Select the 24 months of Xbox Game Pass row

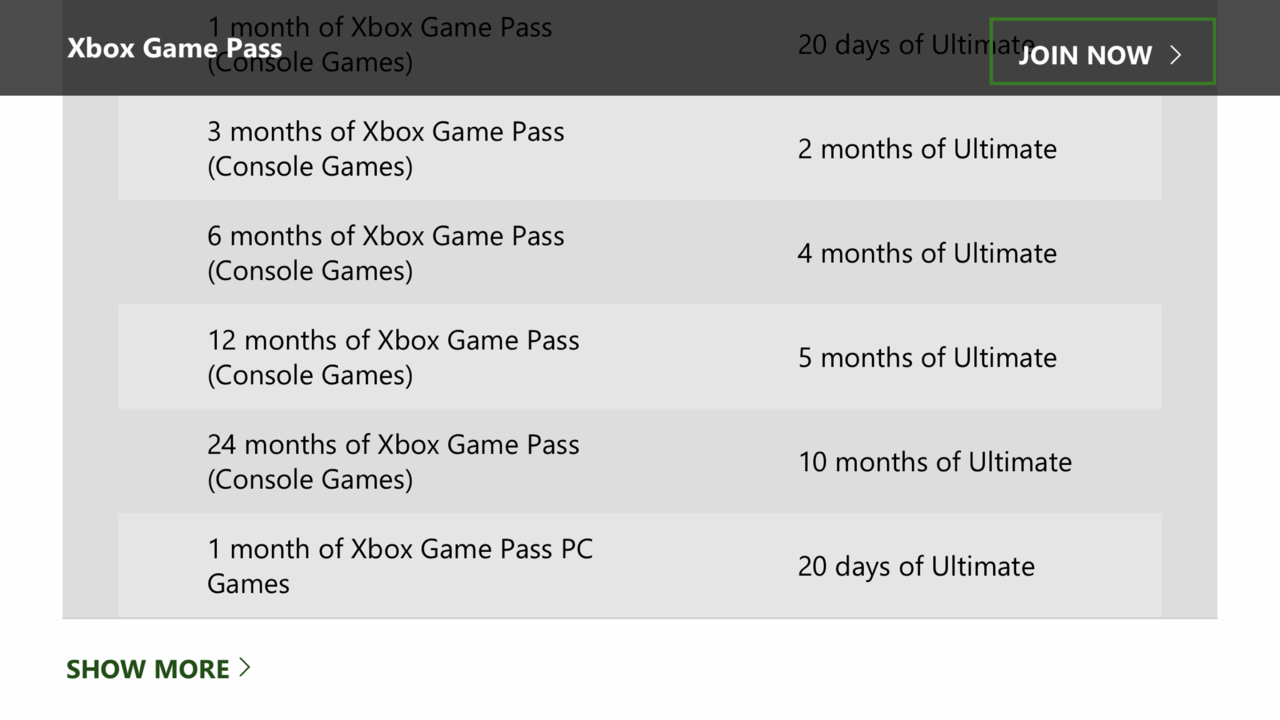click(x=640, y=461)
